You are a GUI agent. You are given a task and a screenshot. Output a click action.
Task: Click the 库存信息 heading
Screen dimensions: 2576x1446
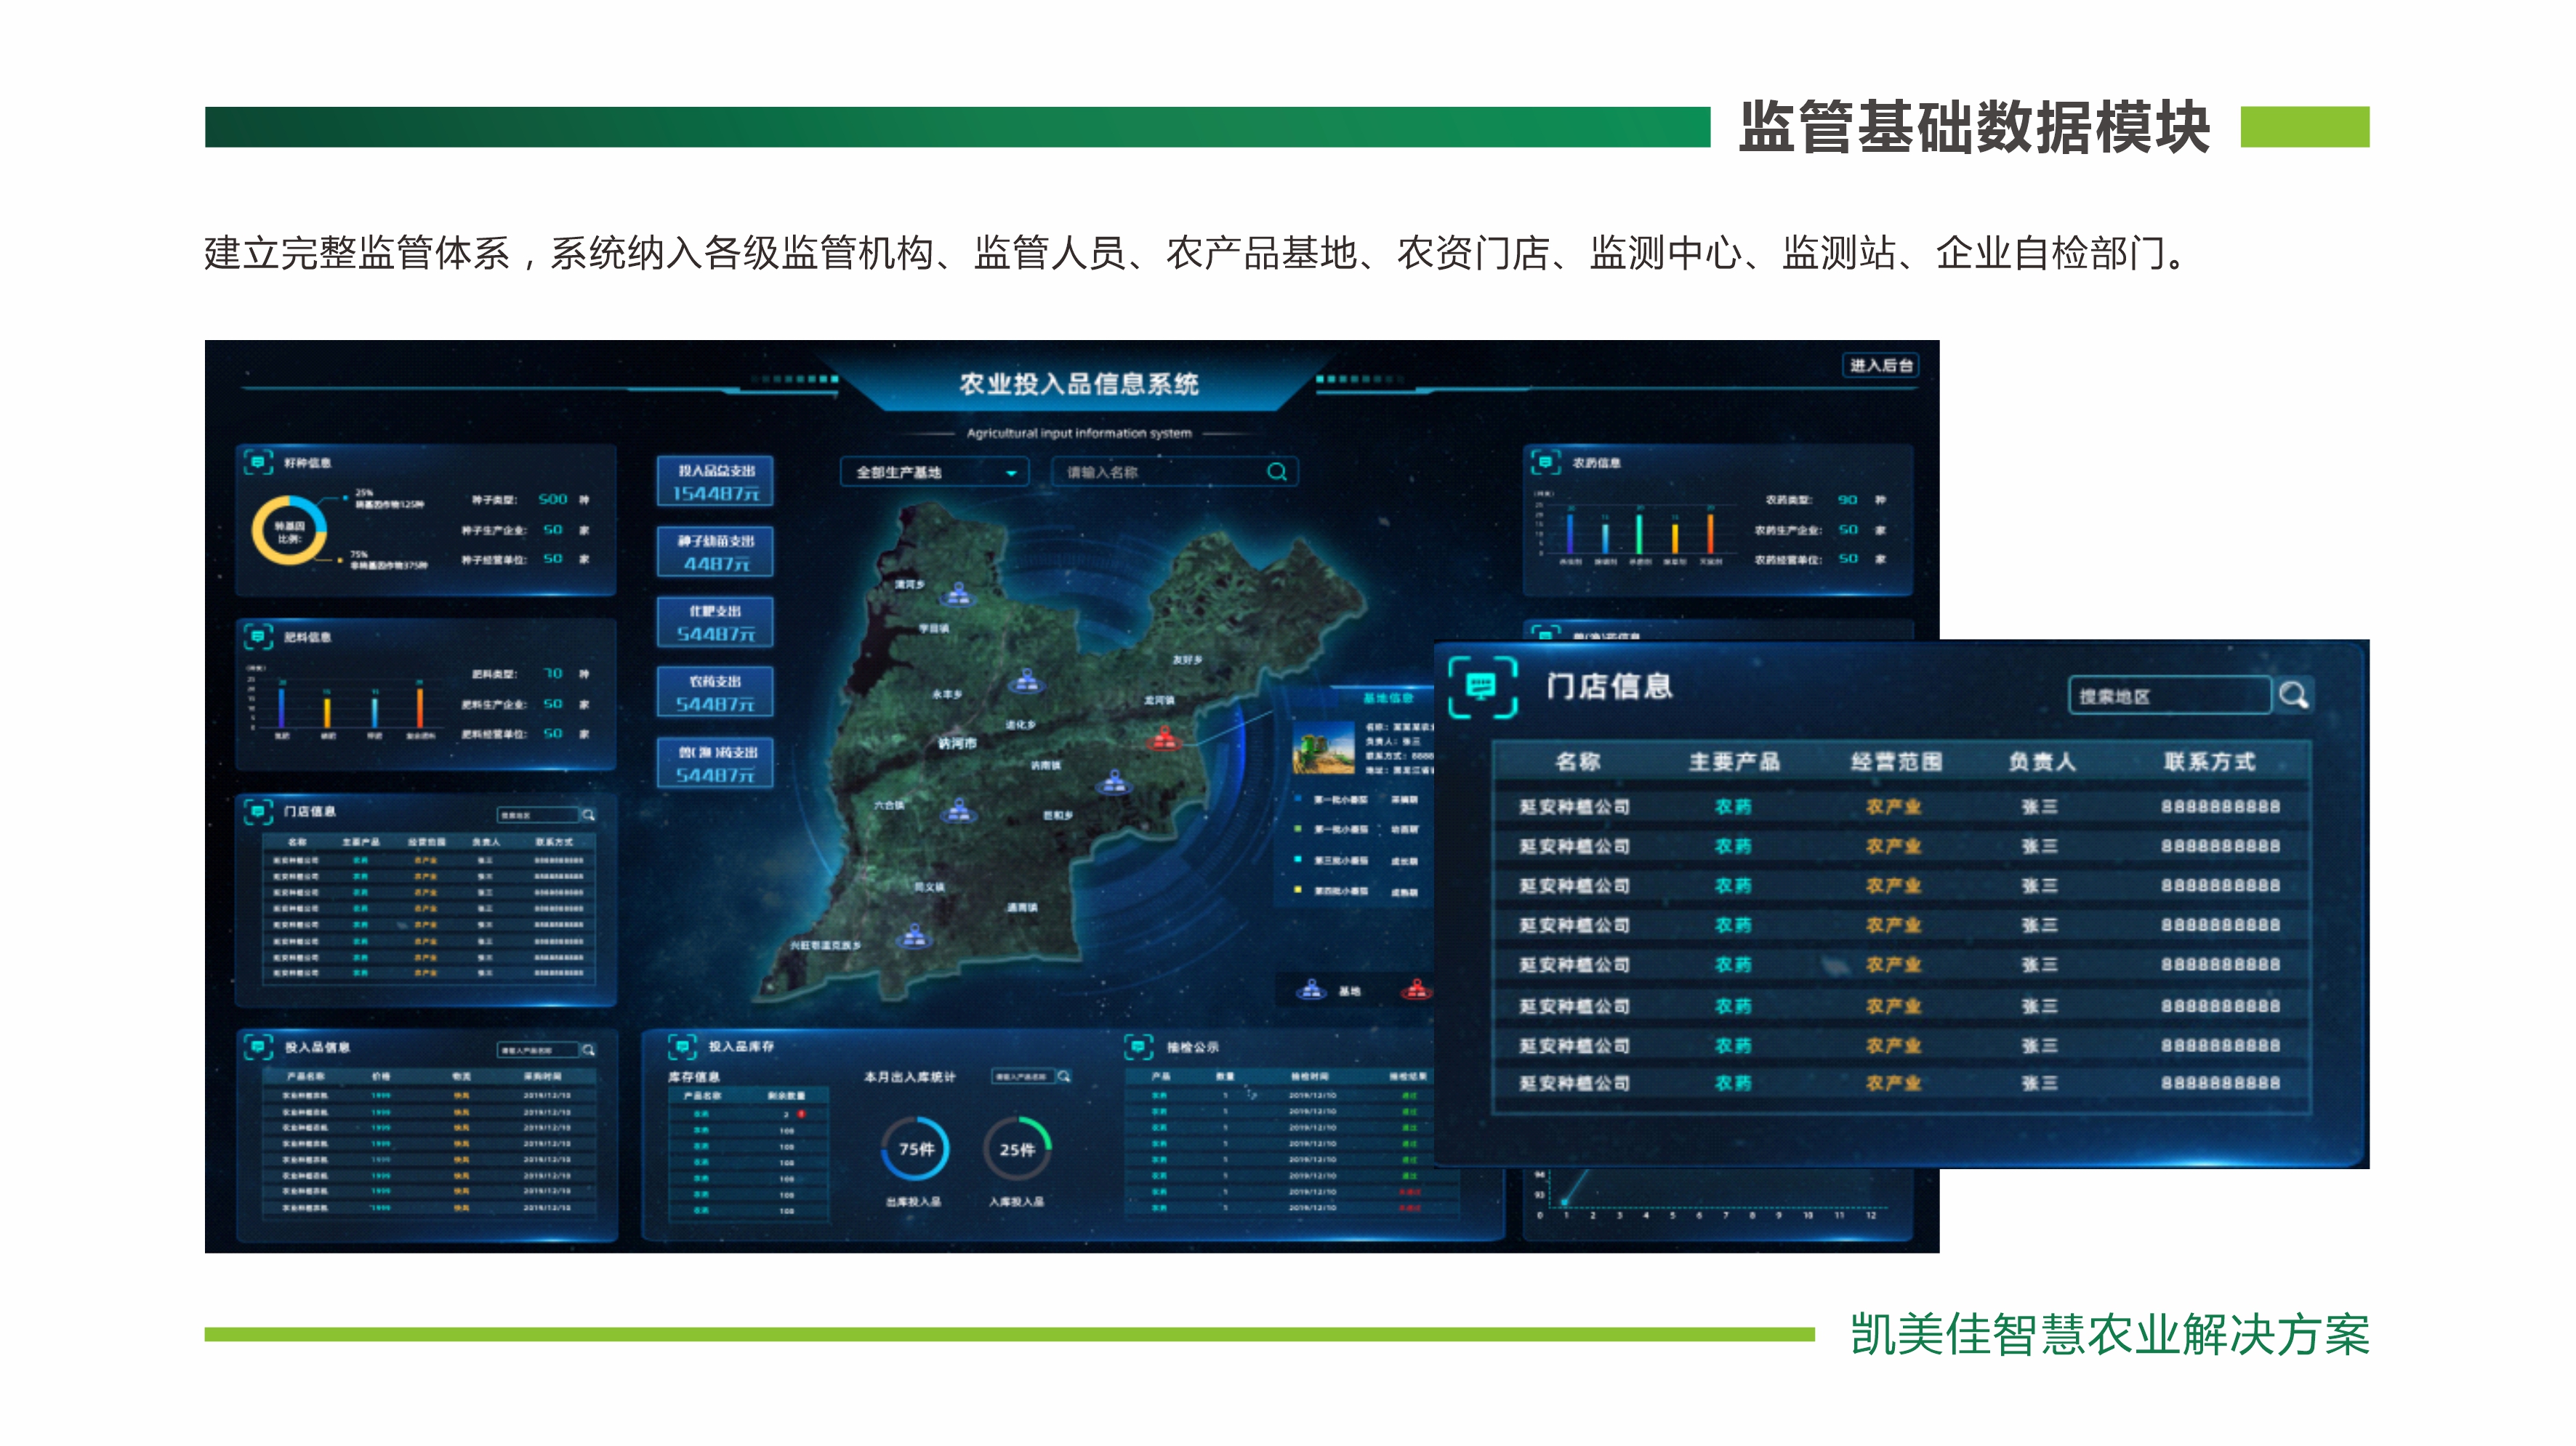click(694, 1077)
